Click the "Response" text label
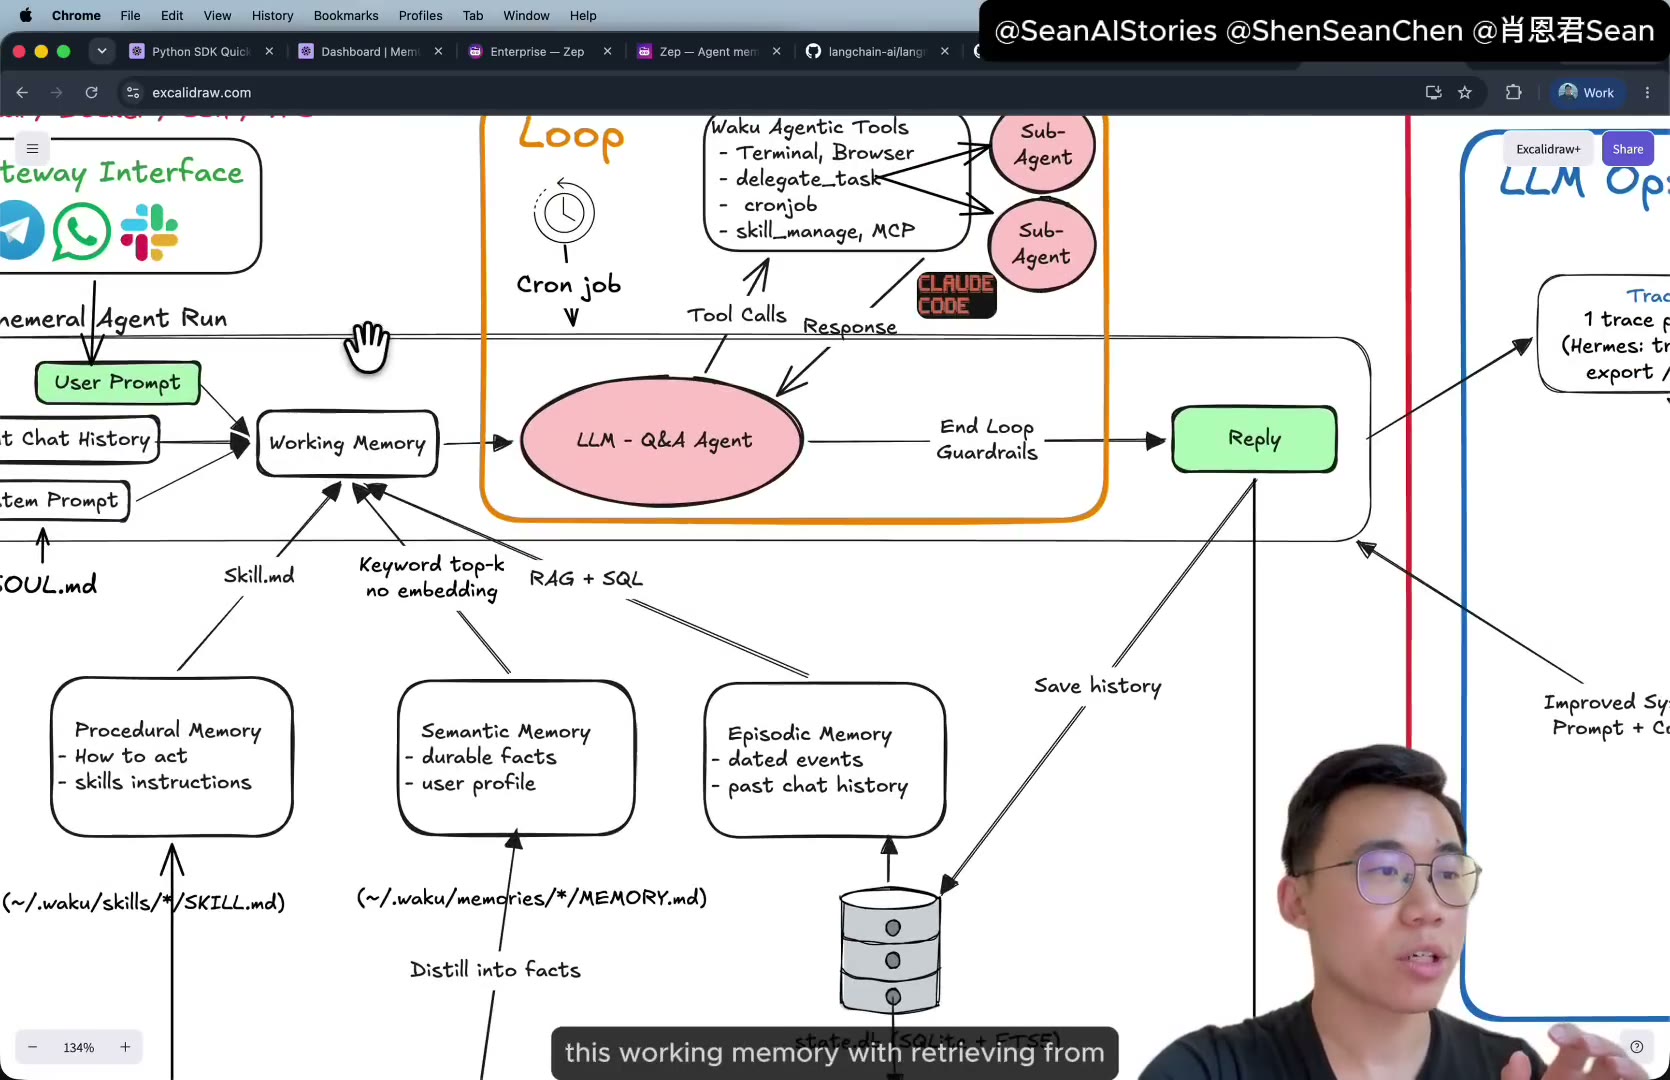The width and height of the screenshot is (1670, 1080). (850, 326)
